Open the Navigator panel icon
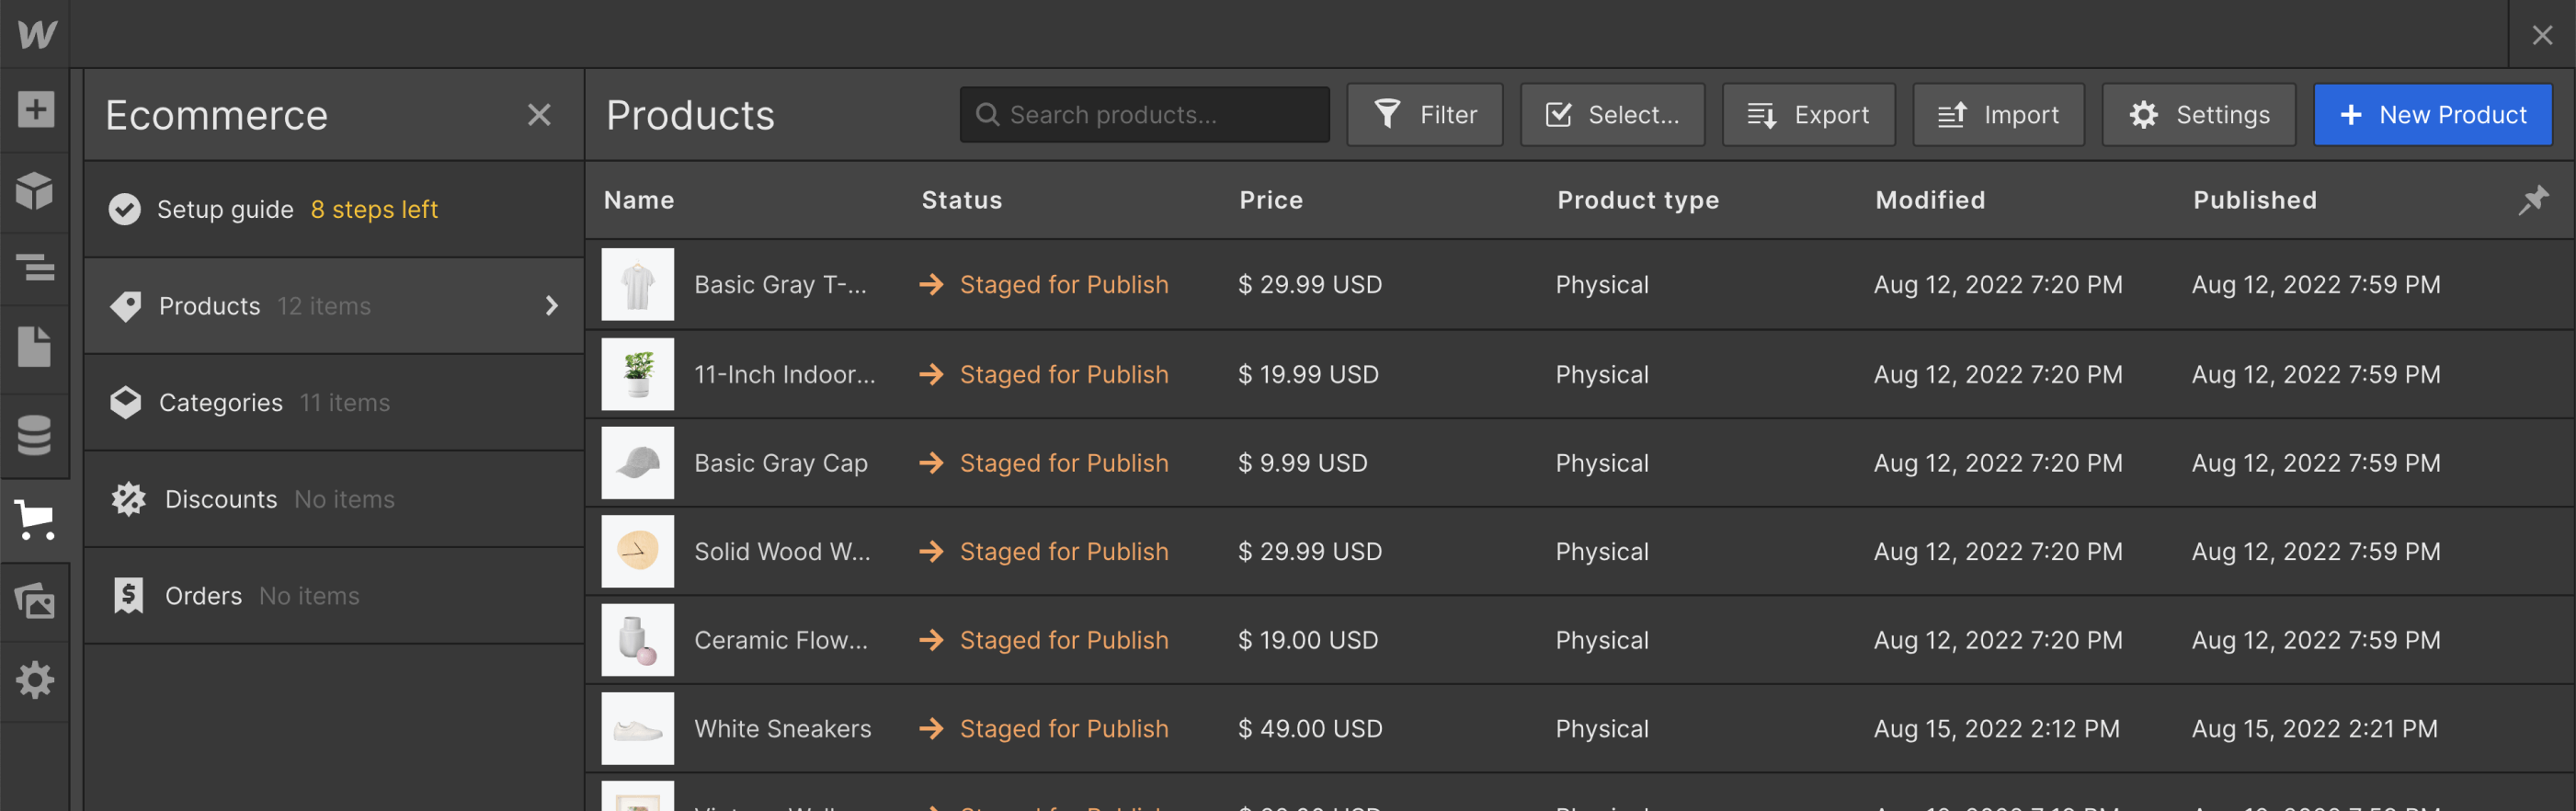2576x811 pixels. click(x=35, y=268)
